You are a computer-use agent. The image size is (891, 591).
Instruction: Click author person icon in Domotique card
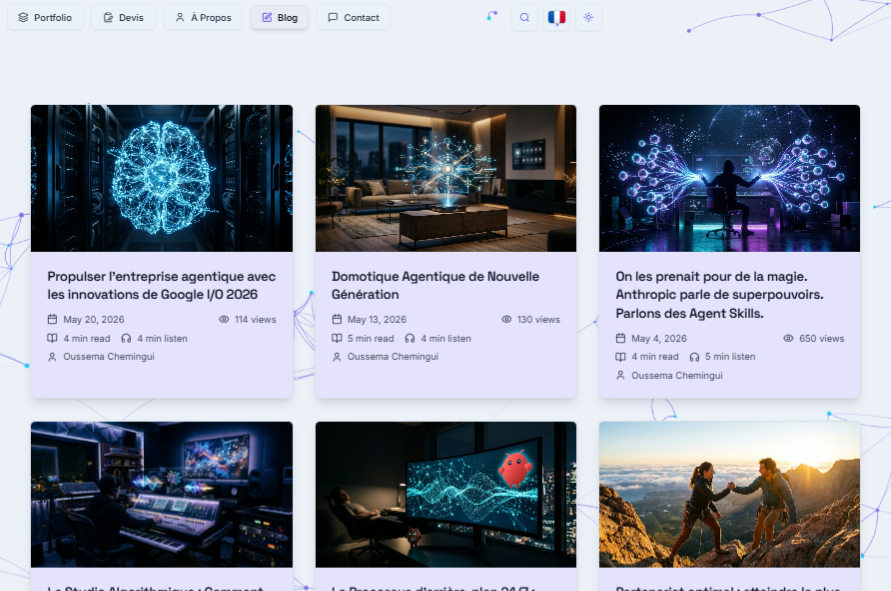[337, 357]
